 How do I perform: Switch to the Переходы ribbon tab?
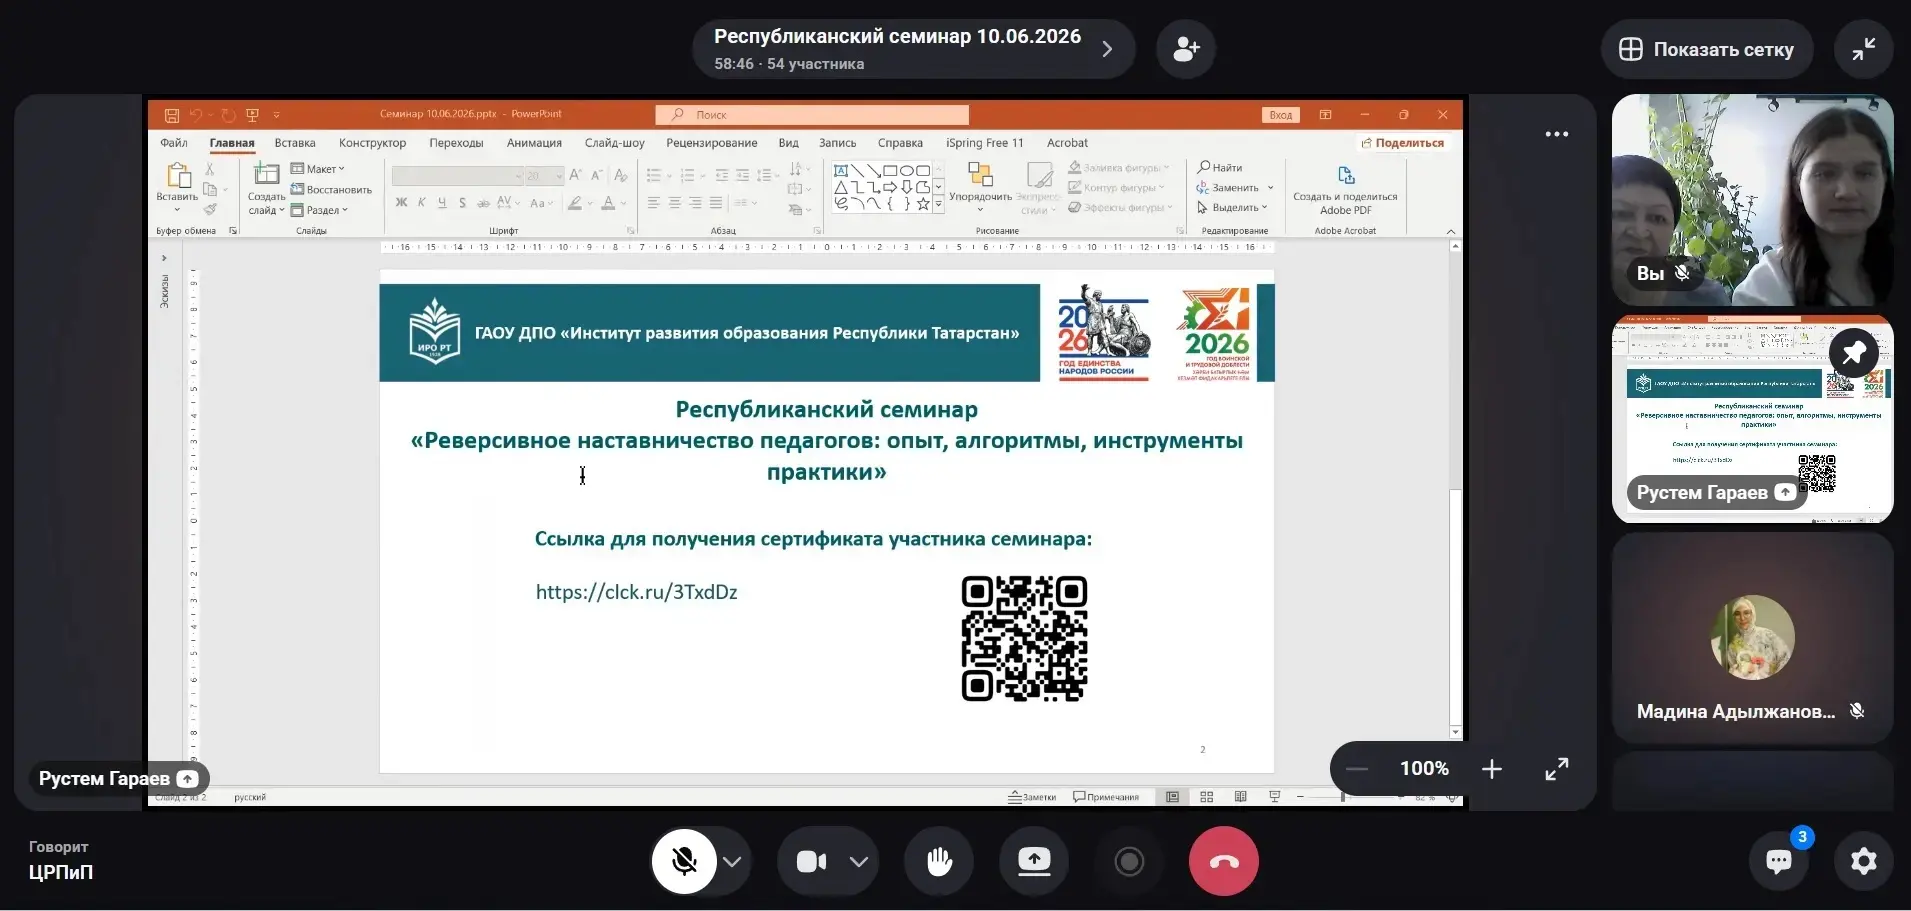point(456,143)
